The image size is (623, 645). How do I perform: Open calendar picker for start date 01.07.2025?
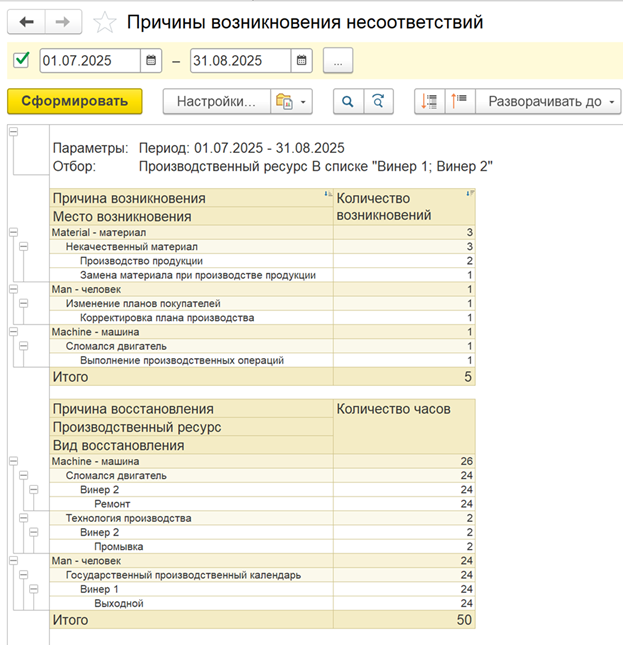[x=151, y=60]
